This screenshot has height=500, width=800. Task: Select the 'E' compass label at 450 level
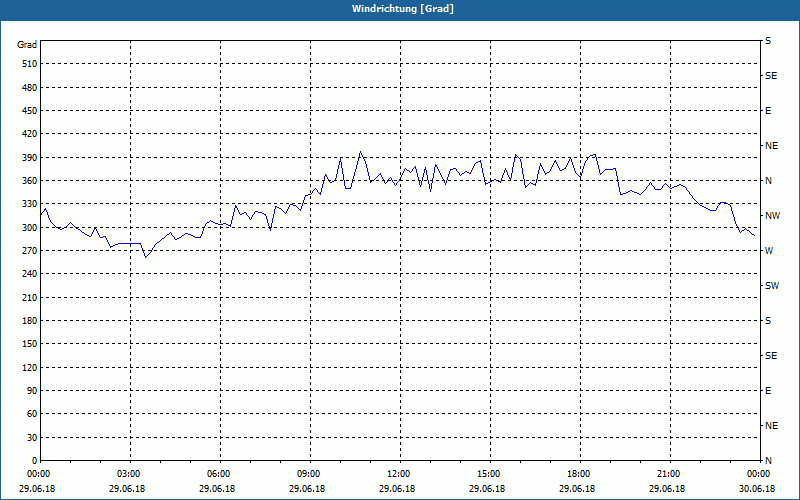click(768, 111)
